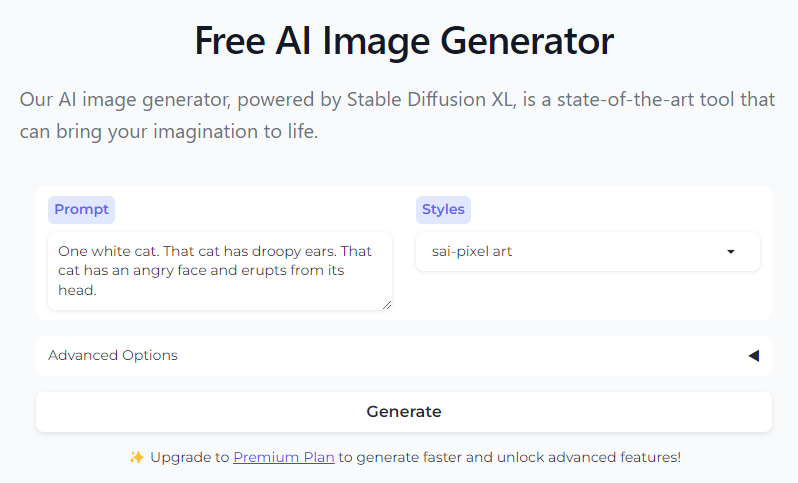This screenshot has width=798, height=483.
Task: Focus the Prompt text area
Action: [220, 271]
